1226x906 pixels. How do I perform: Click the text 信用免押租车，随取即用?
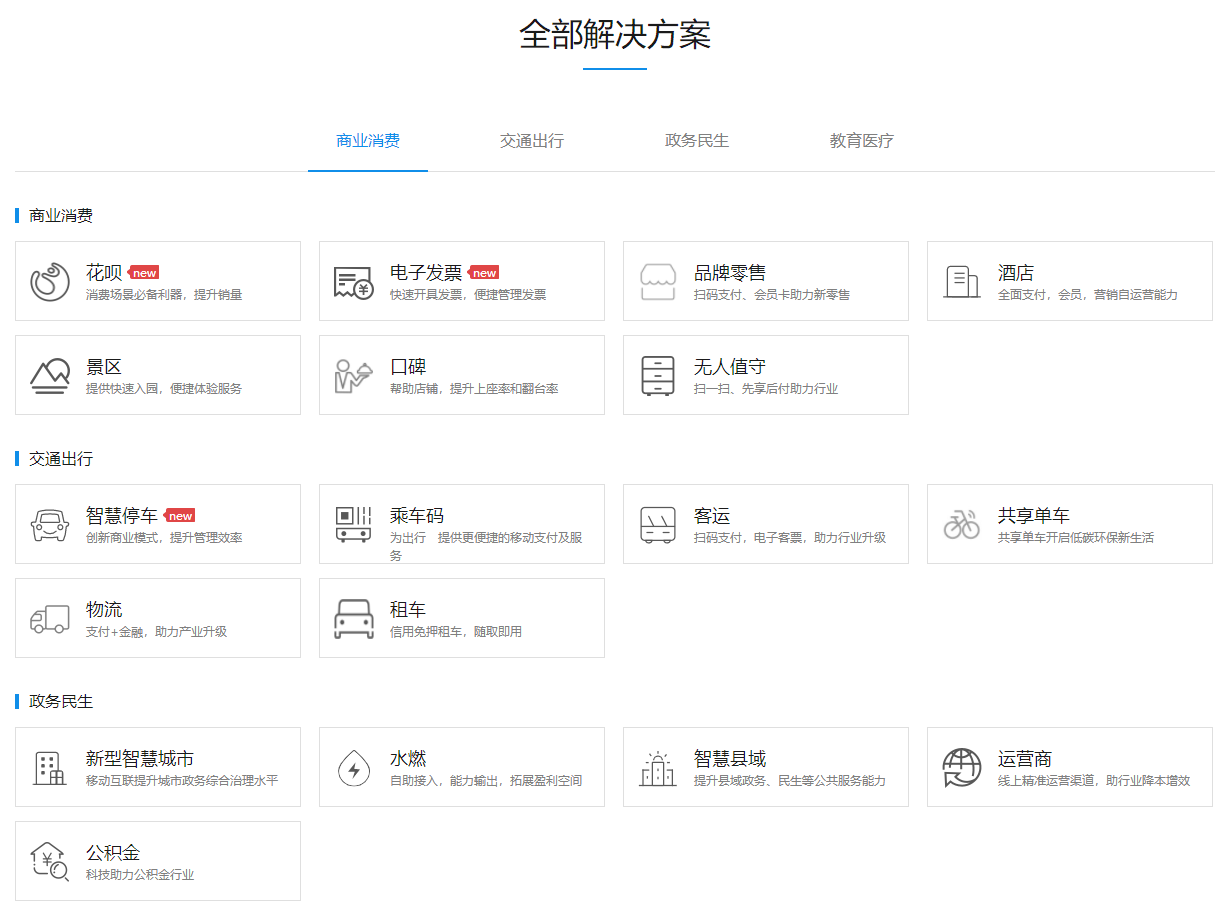point(456,632)
